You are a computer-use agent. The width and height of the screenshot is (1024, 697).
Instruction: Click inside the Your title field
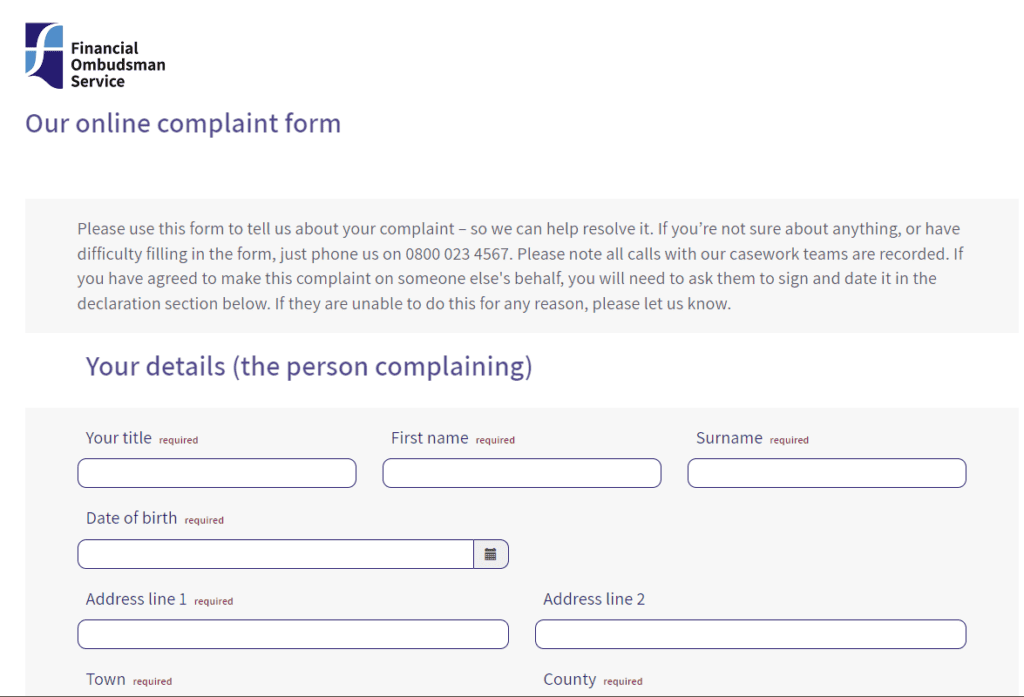(x=216, y=472)
